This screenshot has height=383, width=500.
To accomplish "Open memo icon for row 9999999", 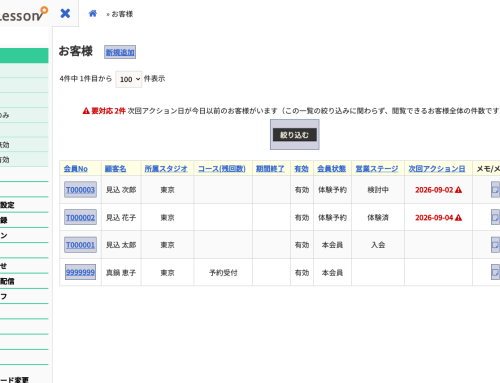I will point(495,272).
